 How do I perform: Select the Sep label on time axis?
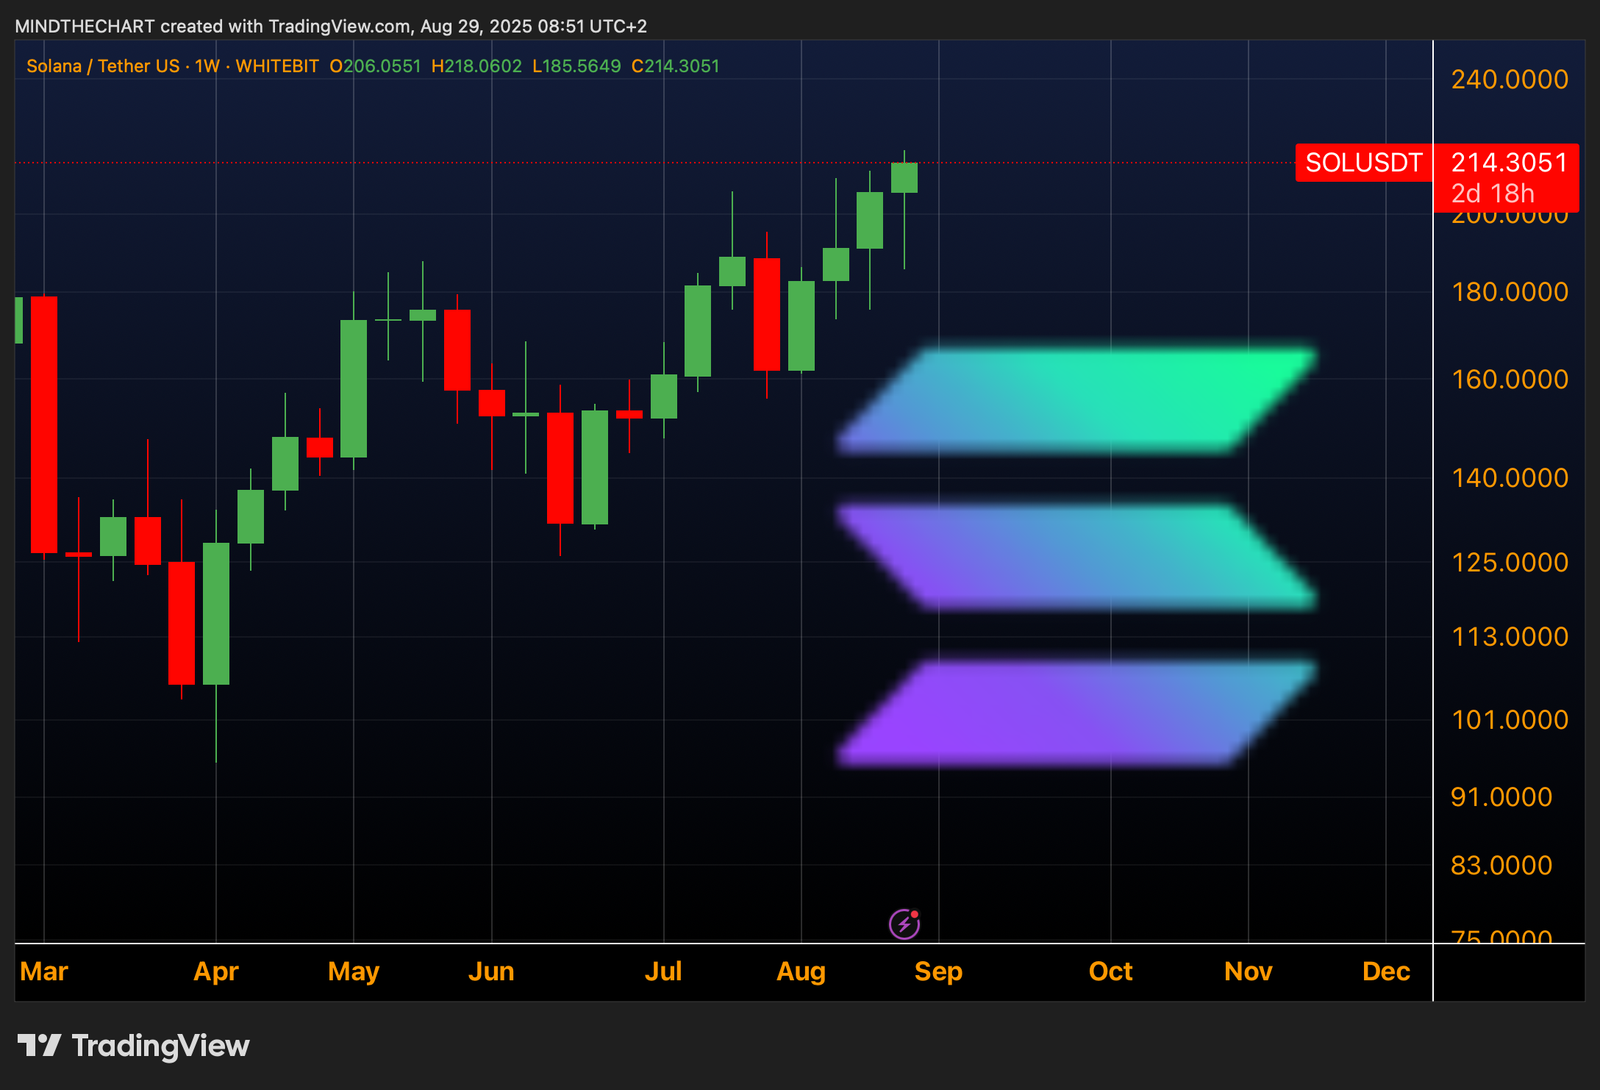click(938, 971)
